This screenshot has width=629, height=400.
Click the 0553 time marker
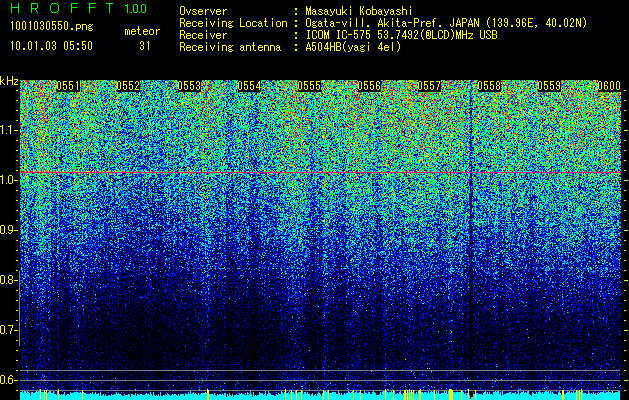(189, 86)
